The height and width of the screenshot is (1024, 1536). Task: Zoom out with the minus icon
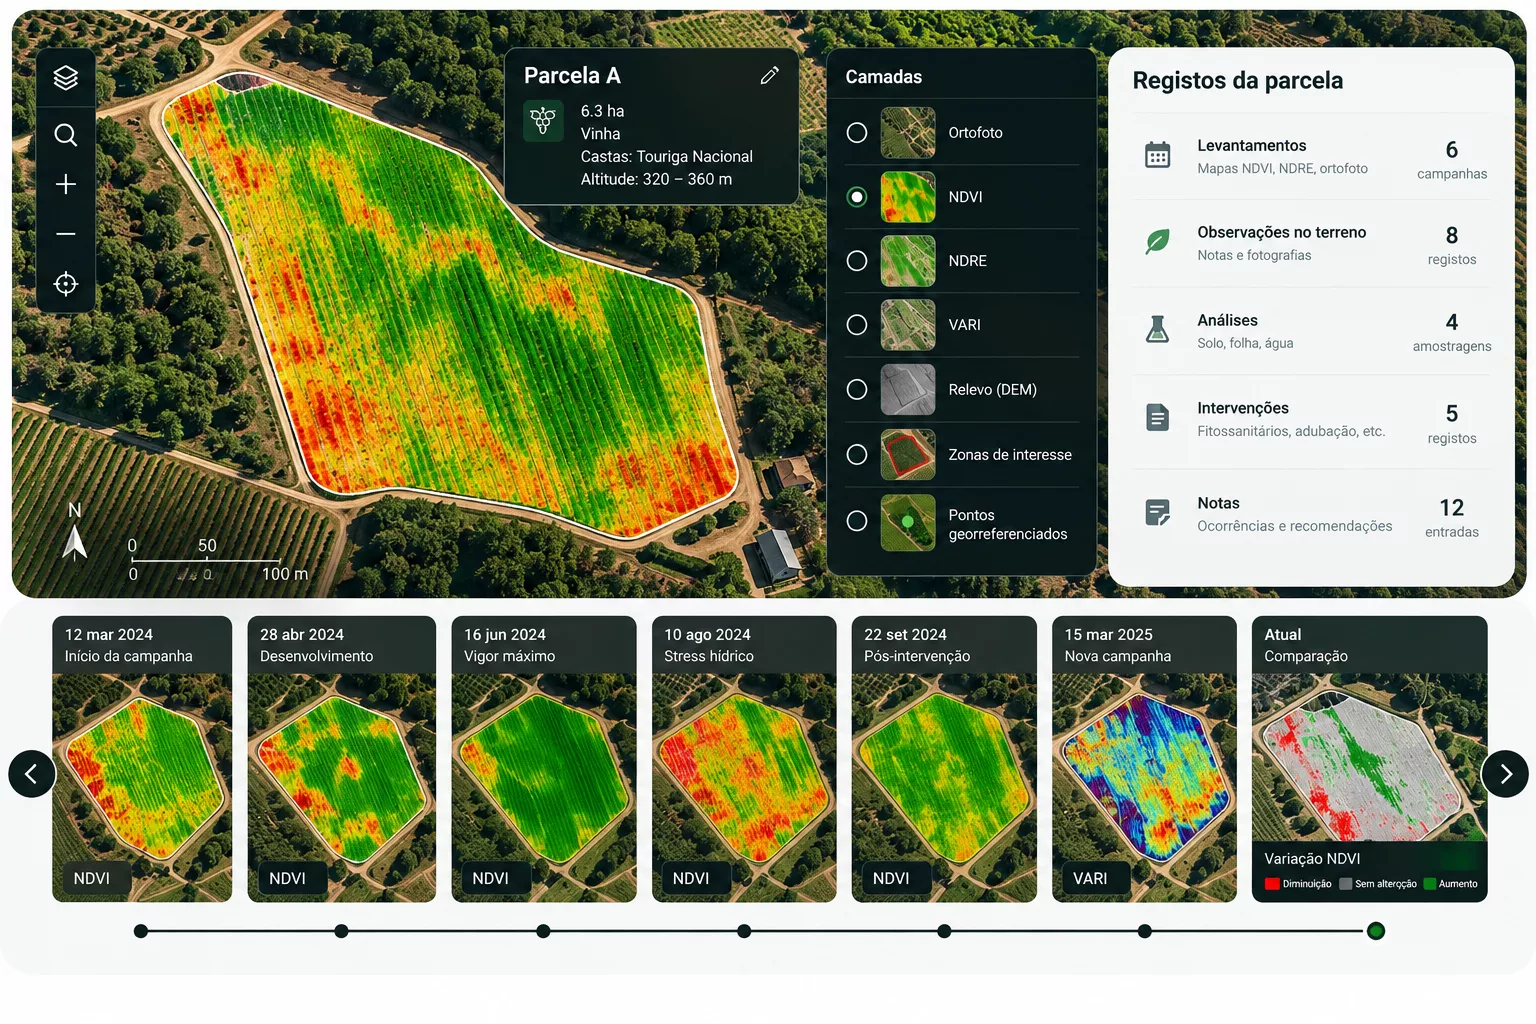(66, 234)
